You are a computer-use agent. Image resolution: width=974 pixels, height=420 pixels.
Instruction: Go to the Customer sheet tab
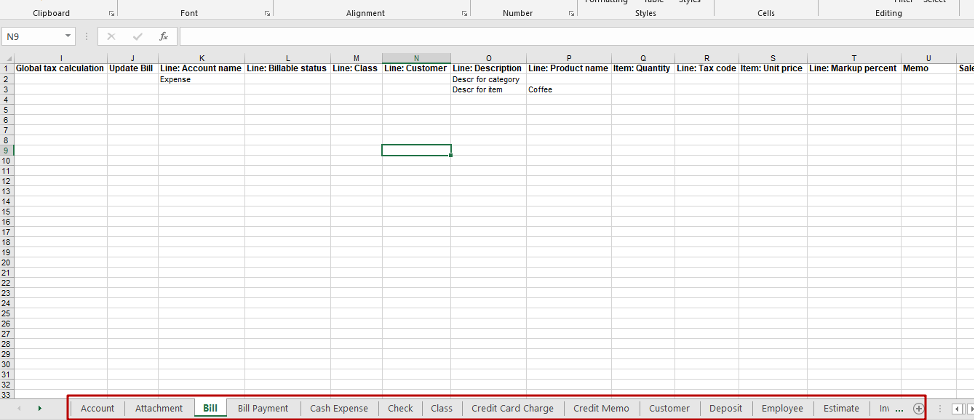pyautogui.click(x=669, y=408)
